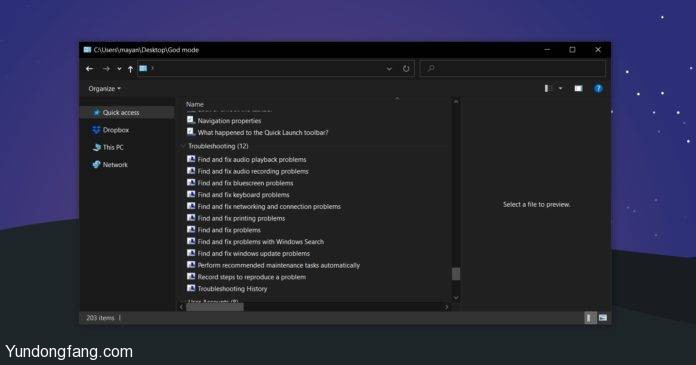Click icon beside keyboard problems

pos(191,194)
